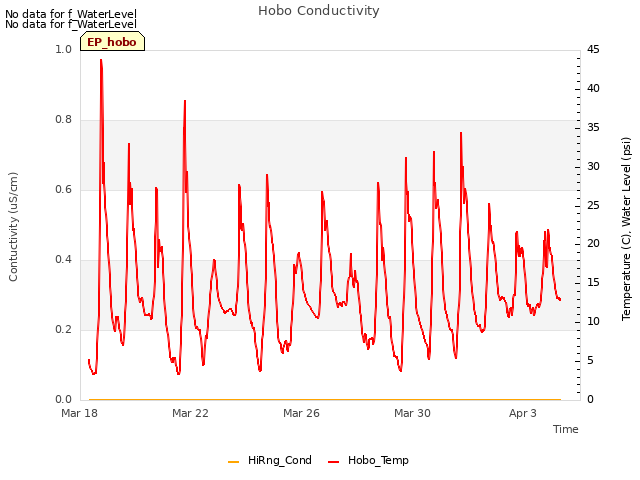Click the 0.0 left axis tick label
Image resolution: width=640 pixels, height=480 pixels.
(x=64, y=400)
